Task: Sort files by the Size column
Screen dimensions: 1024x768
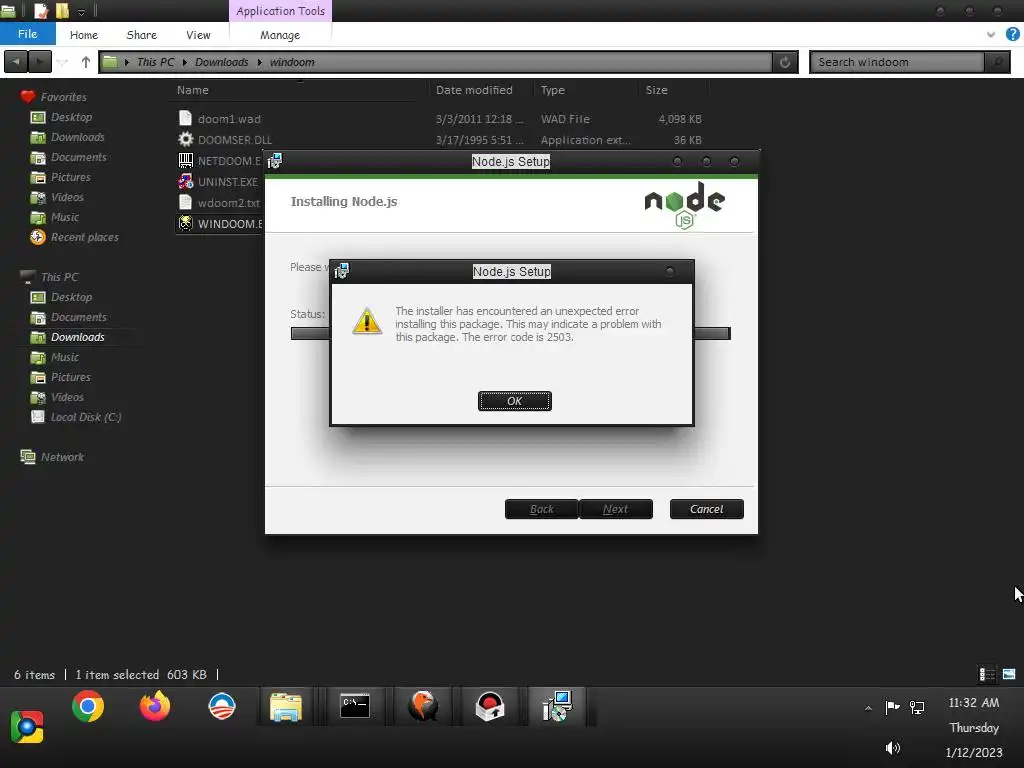Action: click(656, 90)
